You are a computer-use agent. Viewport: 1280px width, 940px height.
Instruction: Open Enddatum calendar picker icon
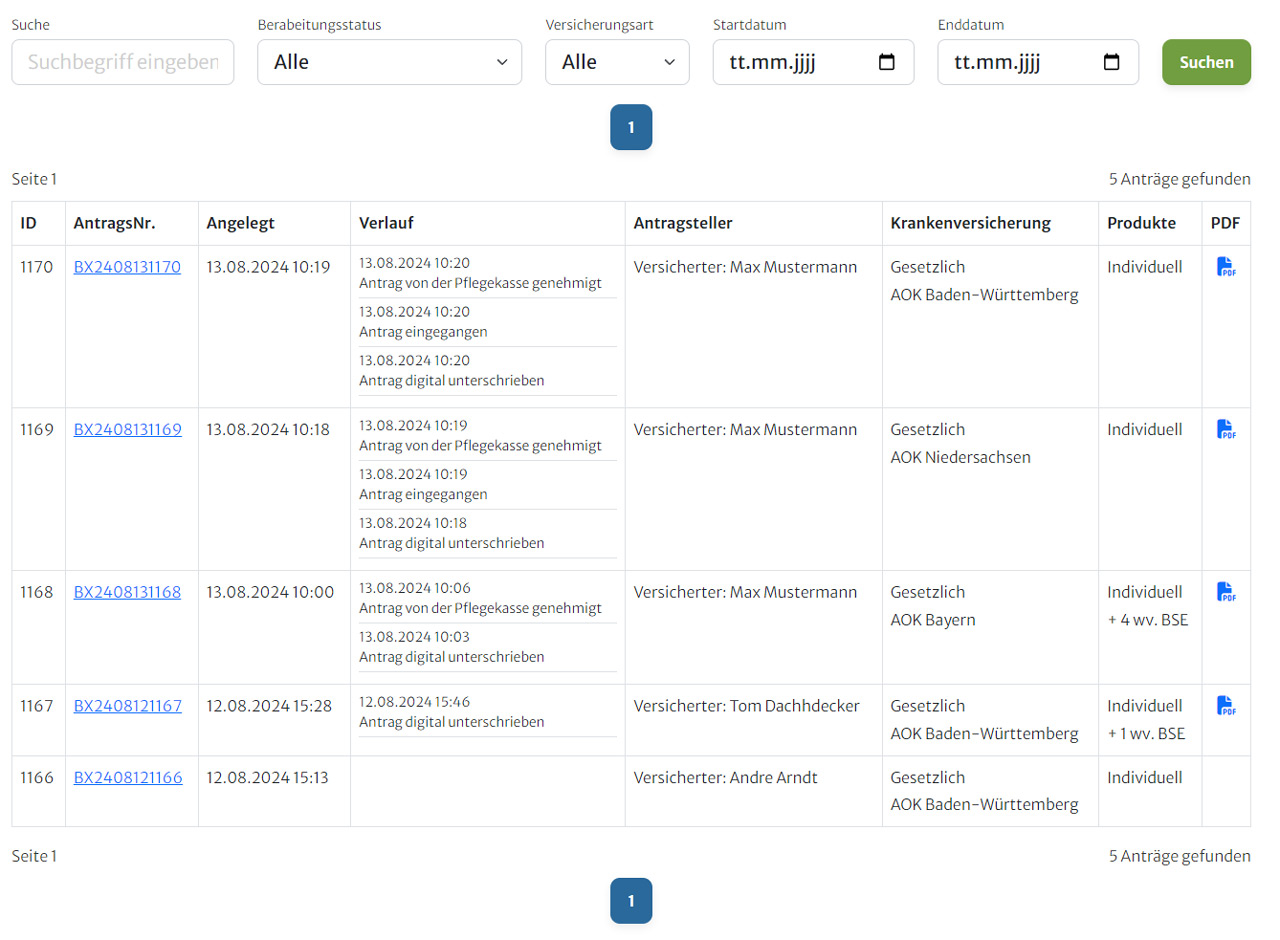[x=1111, y=62]
